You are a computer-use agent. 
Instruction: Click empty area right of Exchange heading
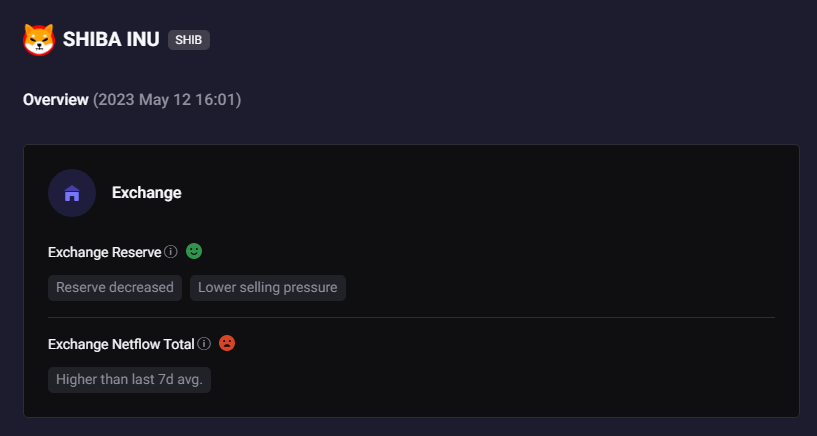[x=480, y=193]
